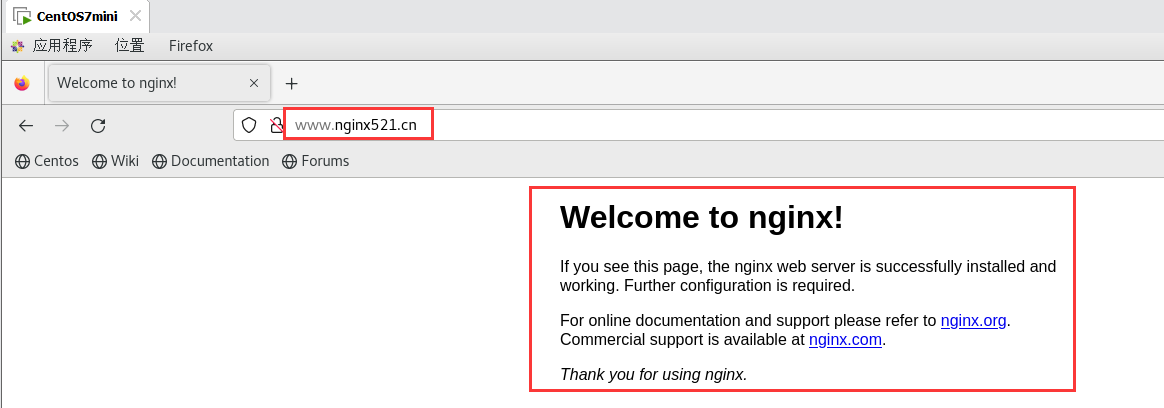Screen dimensions: 1164x408
Task: Click the applications menu colorful icon
Action: [x=17, y=46]
